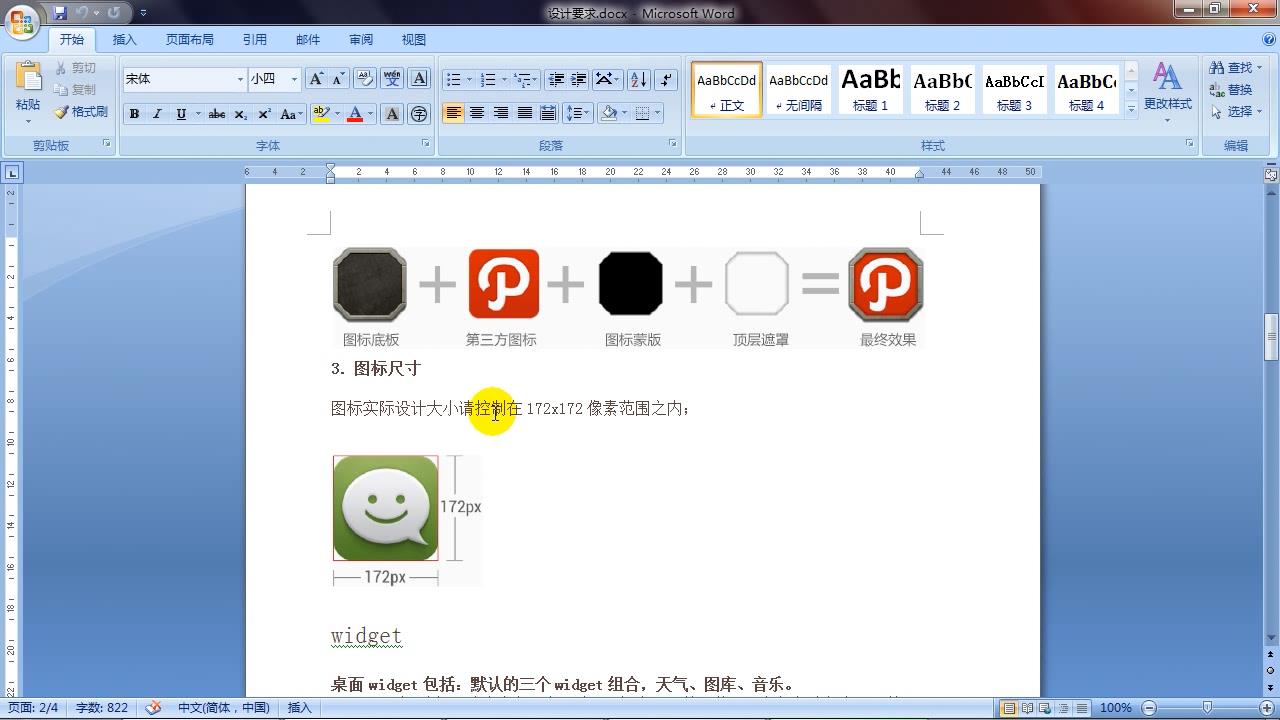Expand the styles gallery
Screen dimensions: 1280x720
(x=1131, y=110)
